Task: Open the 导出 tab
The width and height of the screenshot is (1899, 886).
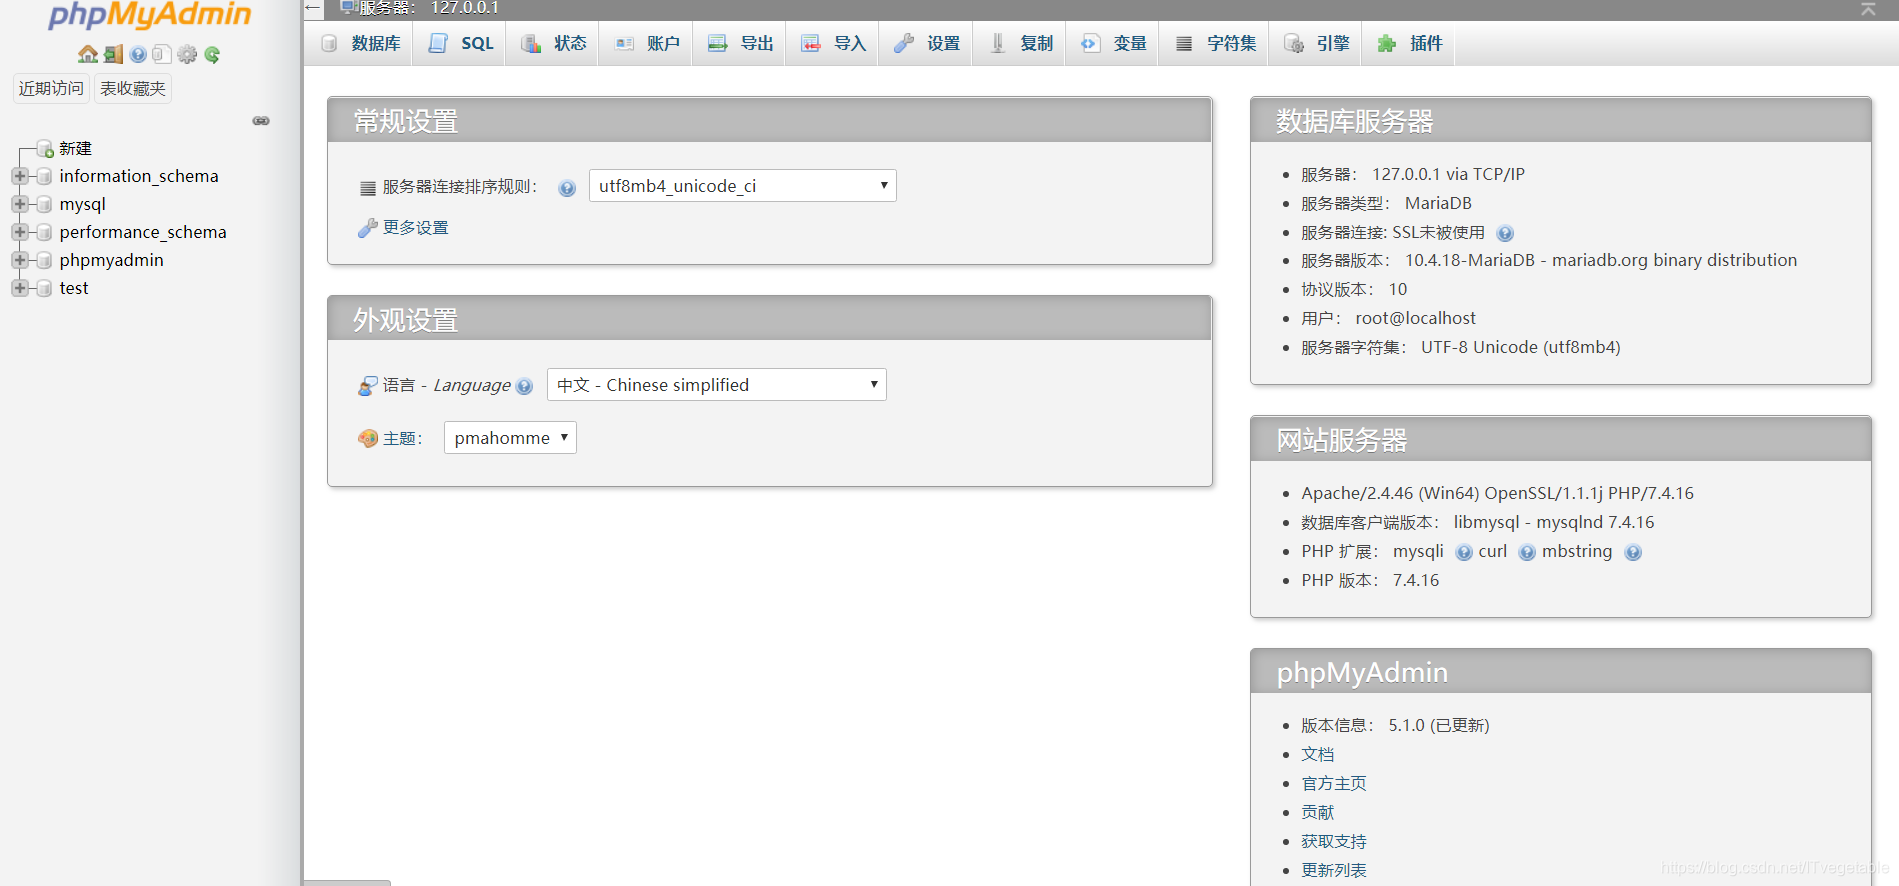Action: 740,43
